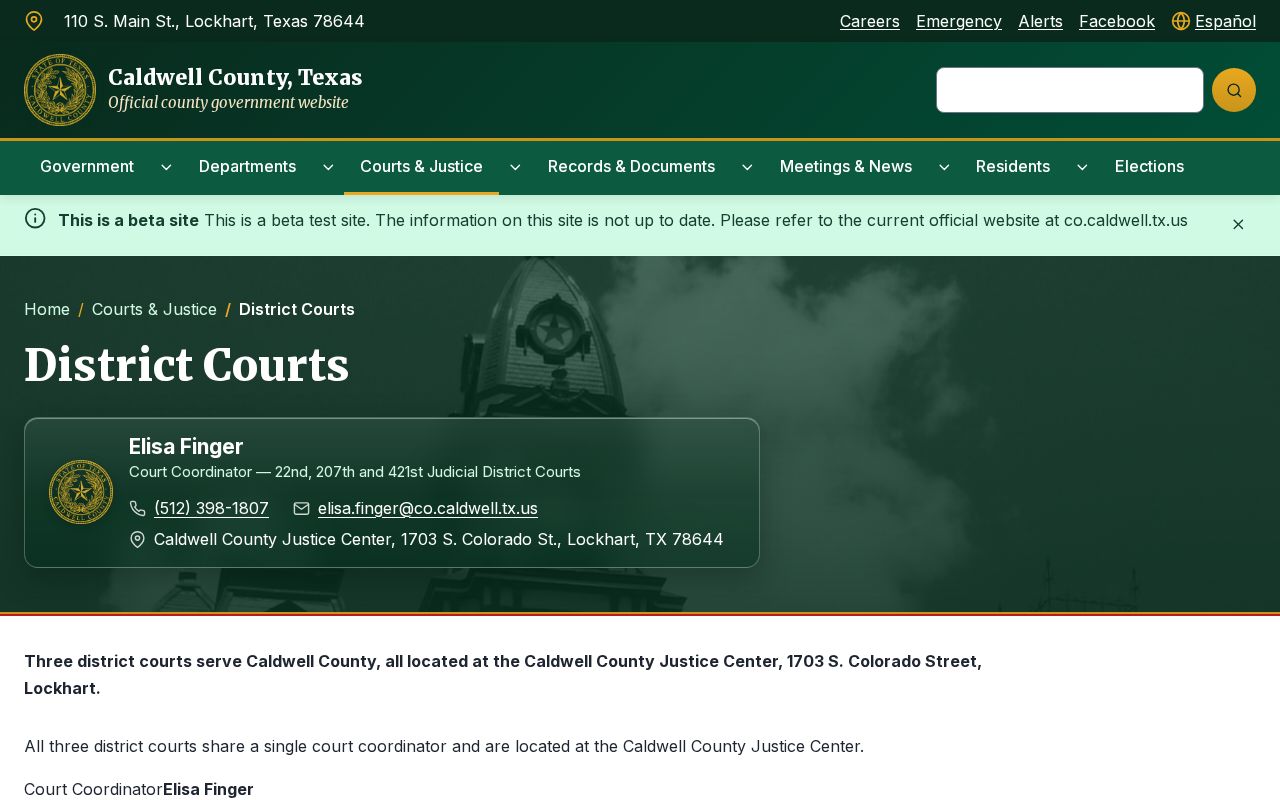Click into the site search field

(1070, 90)
